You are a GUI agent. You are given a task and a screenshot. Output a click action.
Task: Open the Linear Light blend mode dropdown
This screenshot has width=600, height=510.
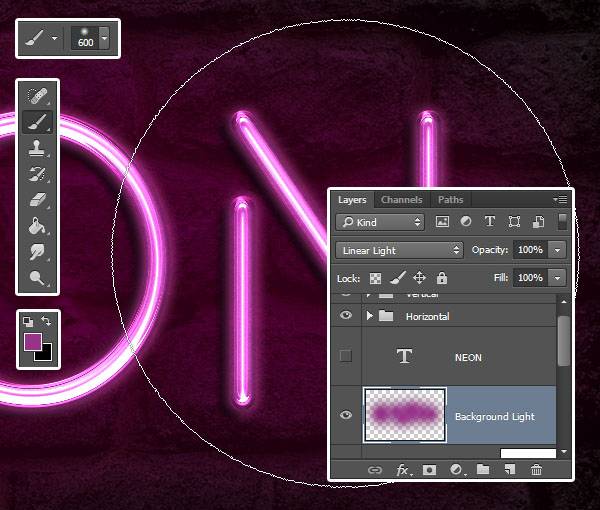[x=399, y=250]
